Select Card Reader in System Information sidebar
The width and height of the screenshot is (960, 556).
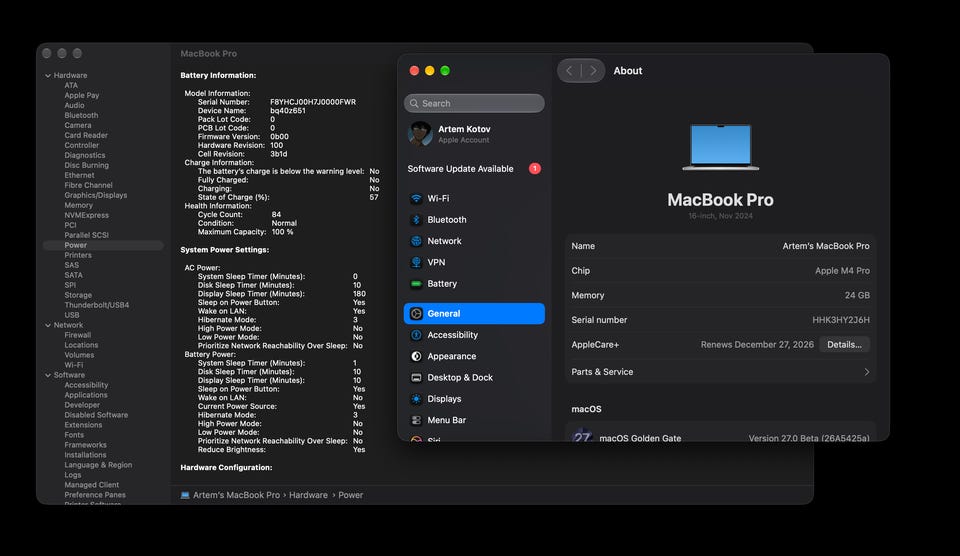pos(86,135)
